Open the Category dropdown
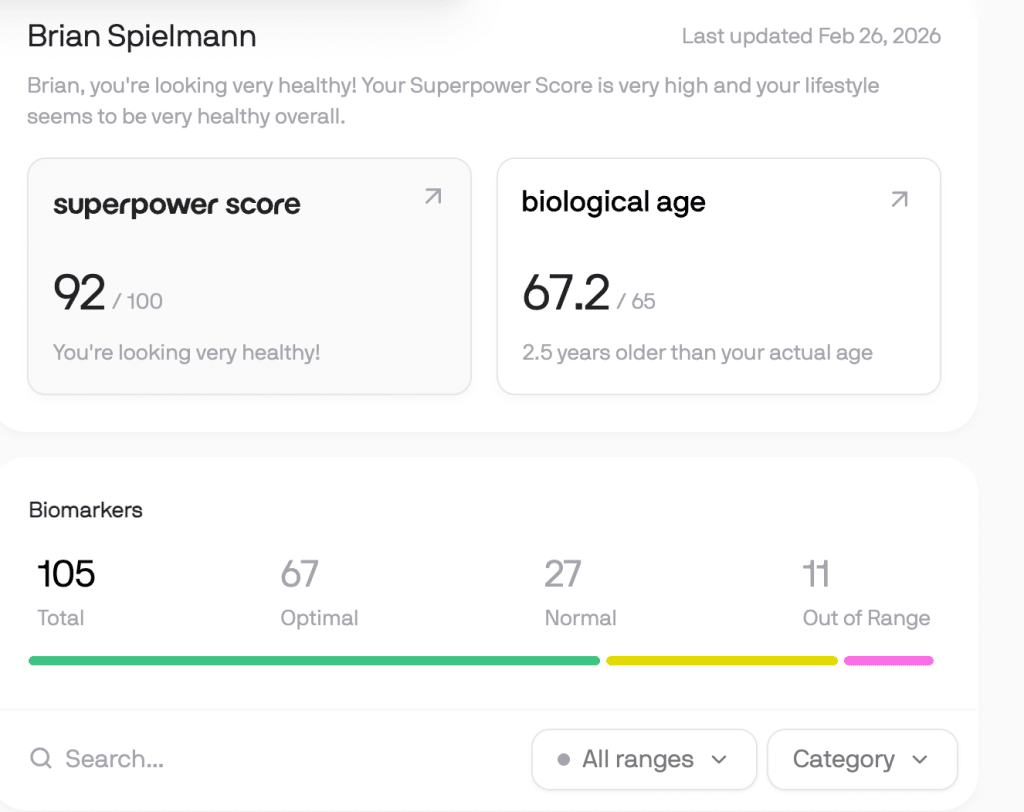Image resolution: width=1024 pixels, height=812 pixels. [x=861, y=759]
